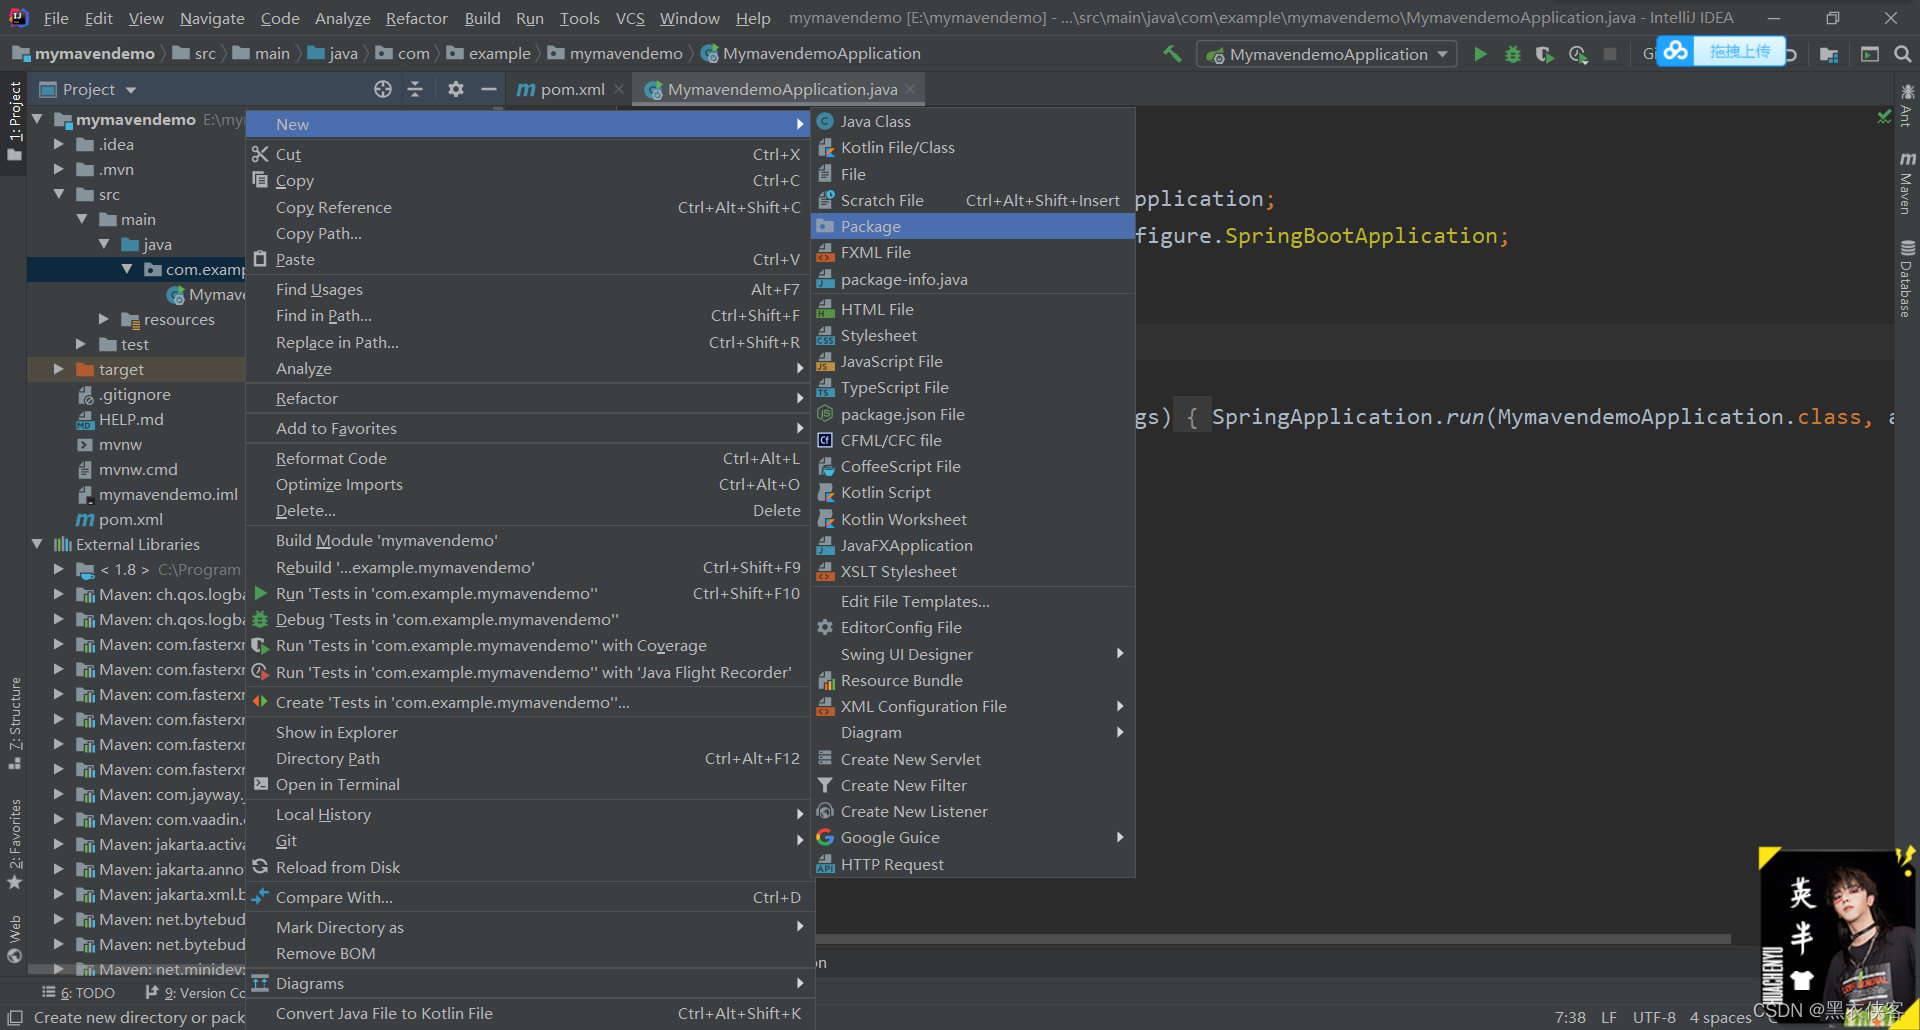
Task: Click the Build project hammer icon
Action: [x=1172, y=54]
